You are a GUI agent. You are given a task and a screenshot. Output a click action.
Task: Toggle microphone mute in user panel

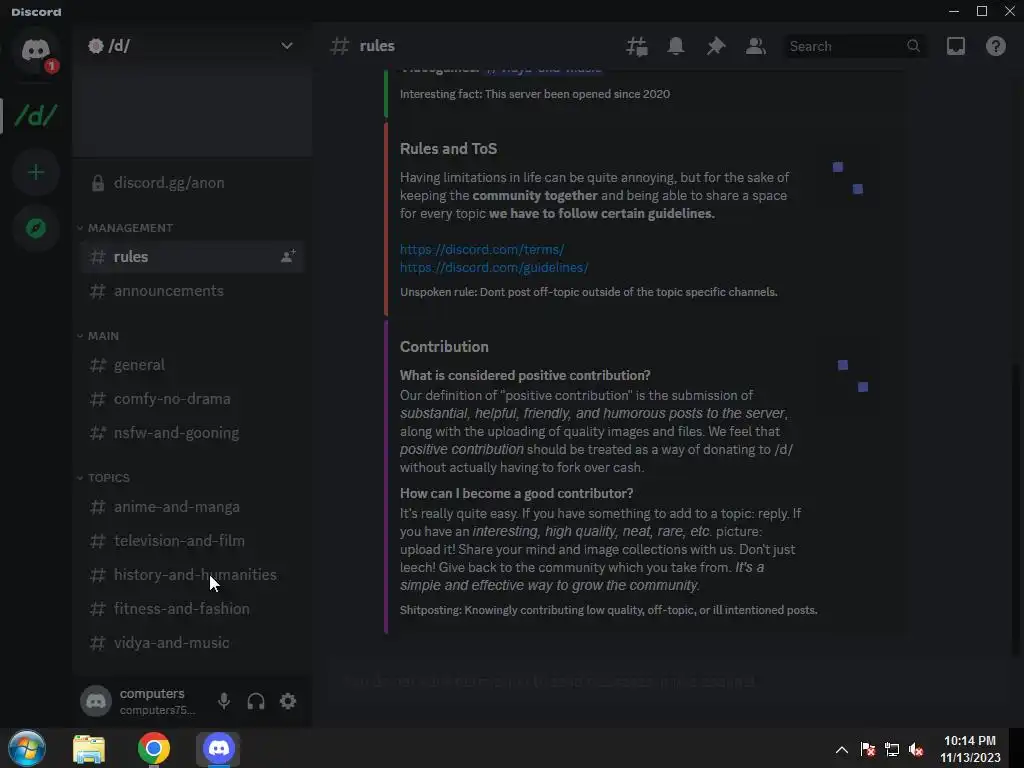click(x=224, y=701)
